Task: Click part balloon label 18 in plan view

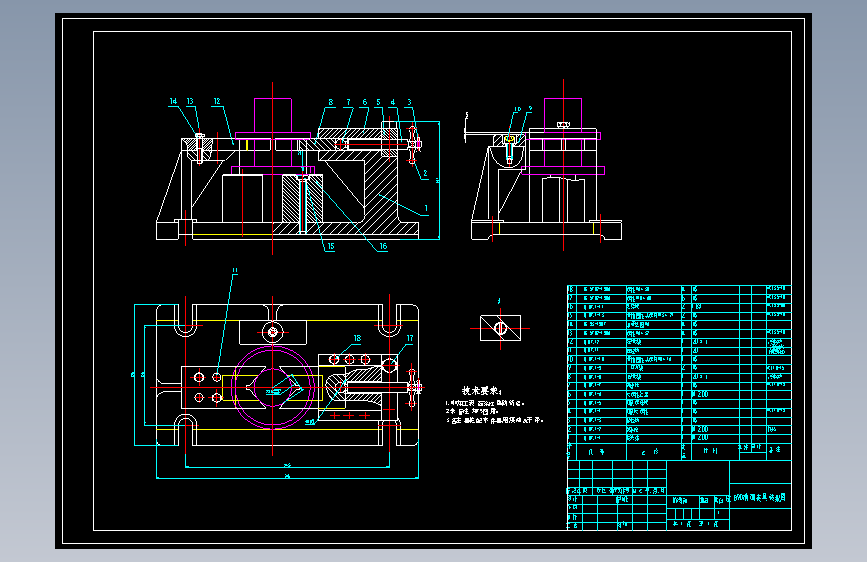Action: [x=357, y=338]
